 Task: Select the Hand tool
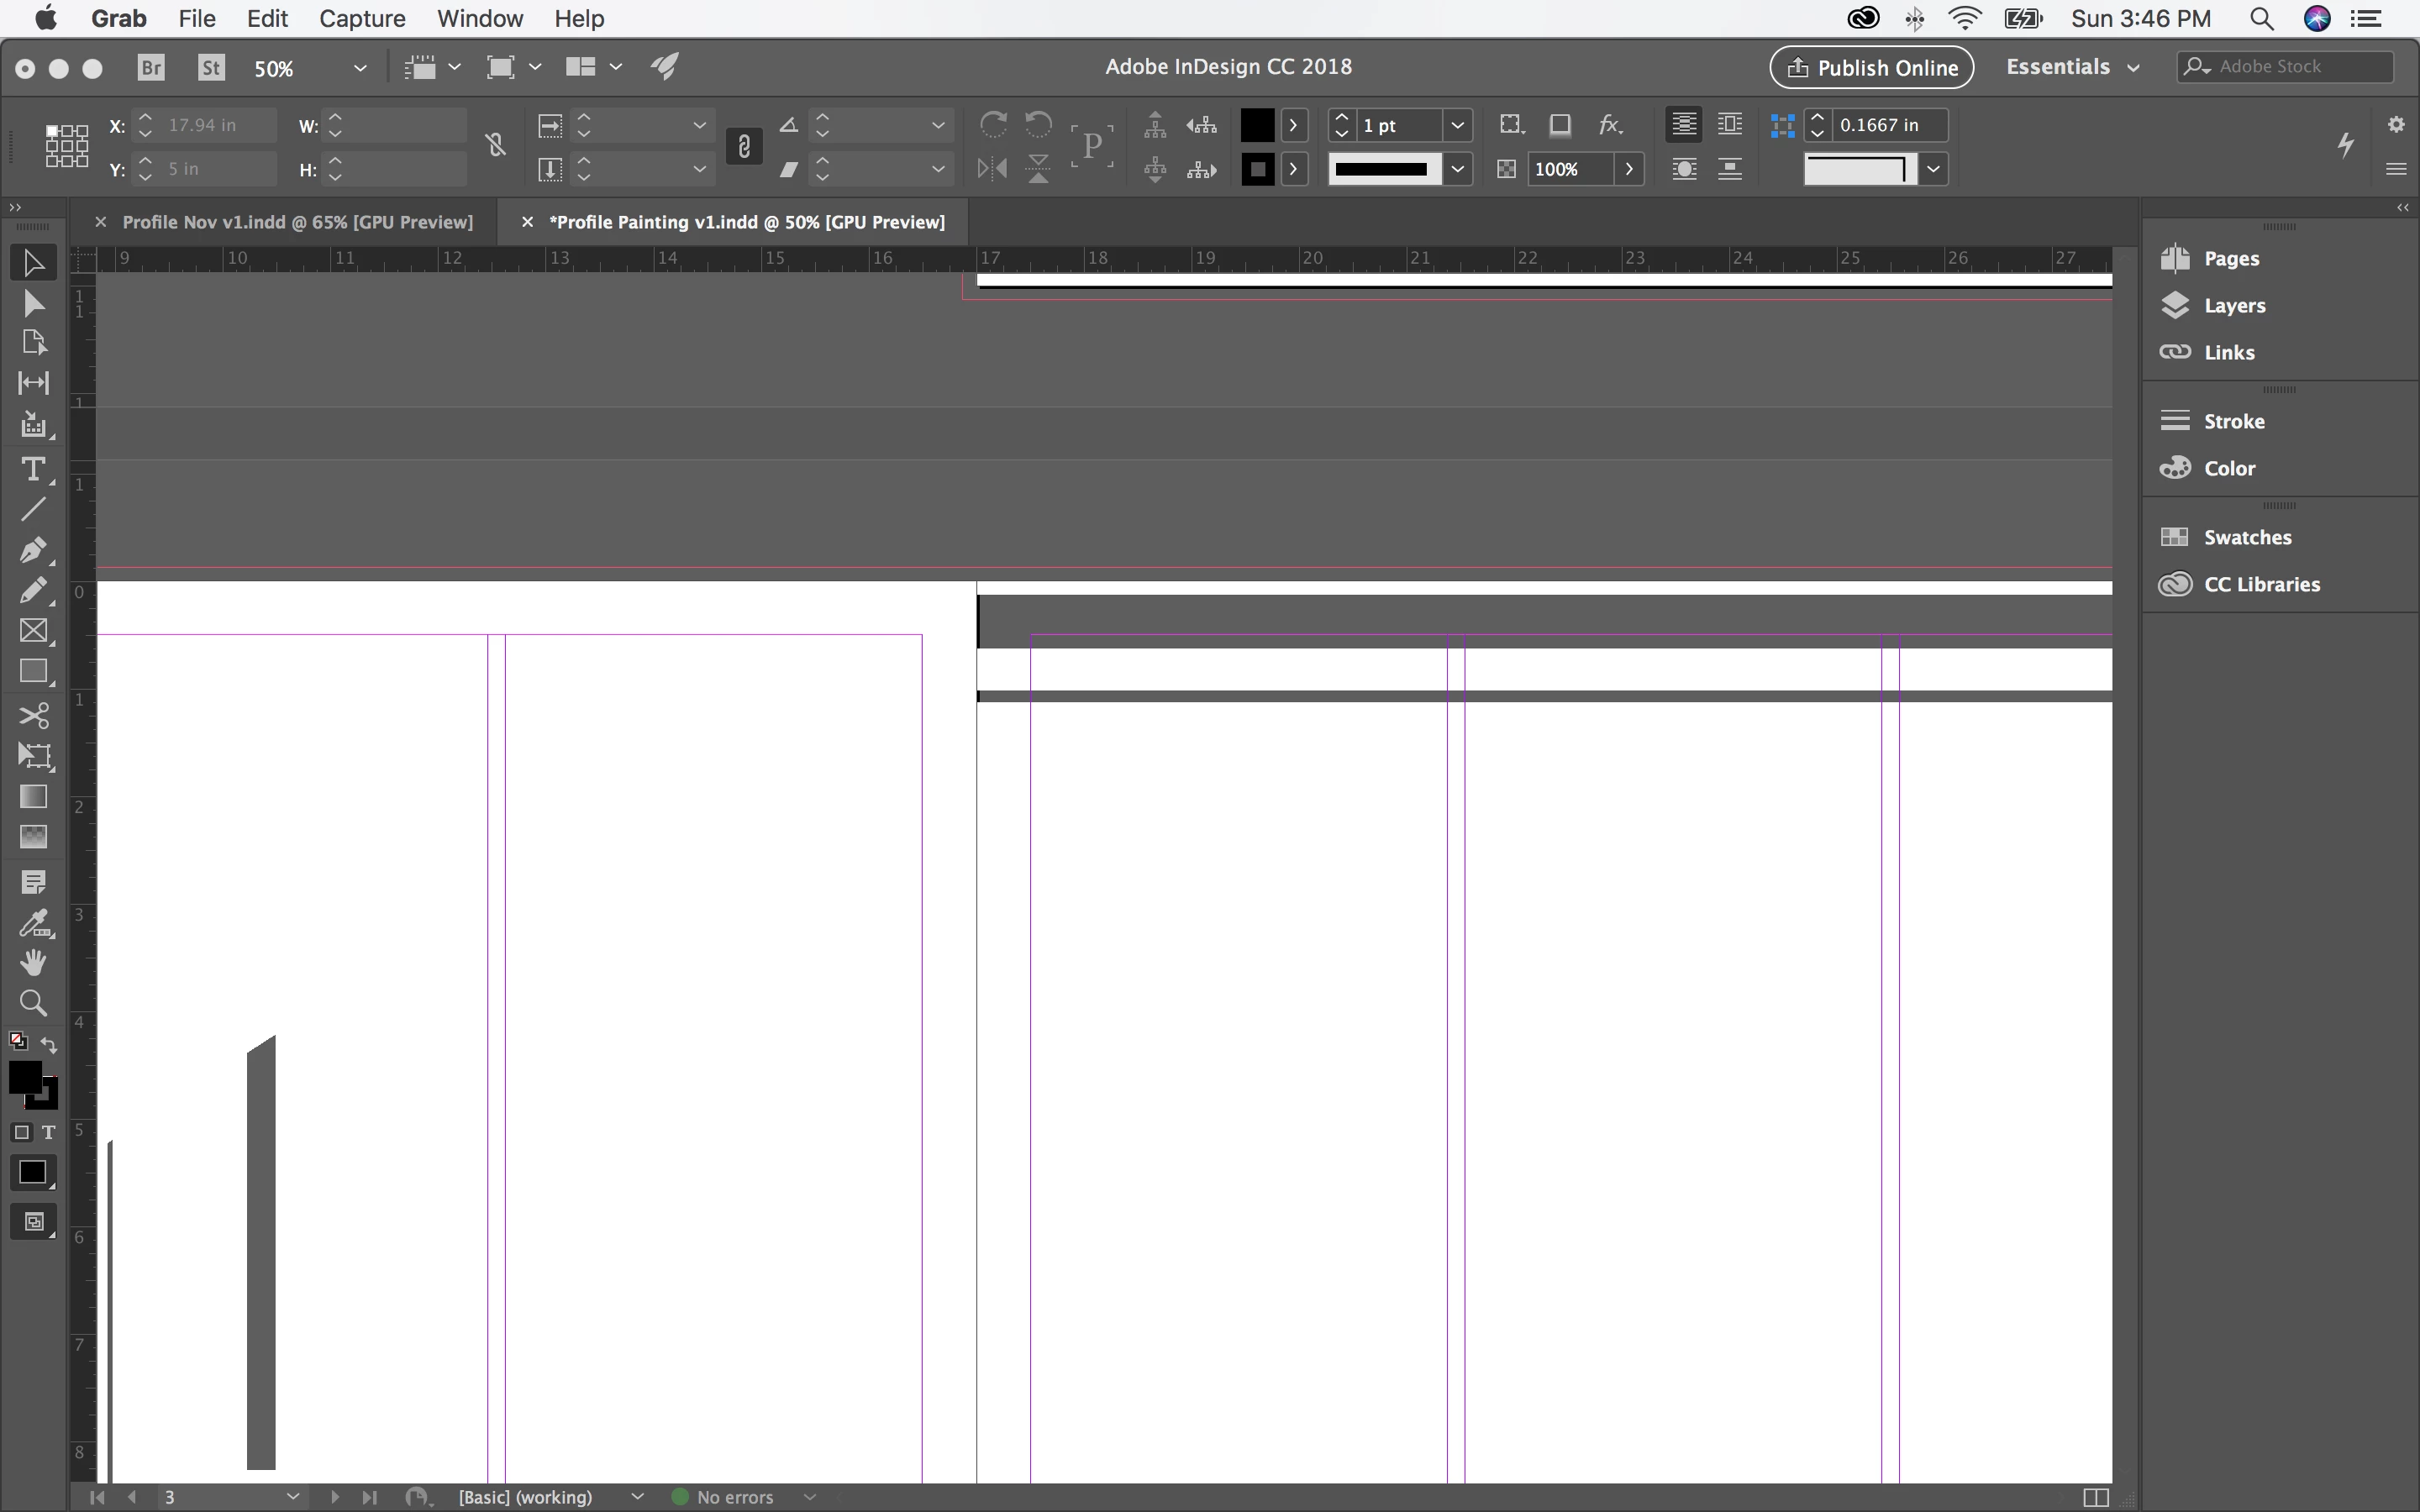(33, 962)
